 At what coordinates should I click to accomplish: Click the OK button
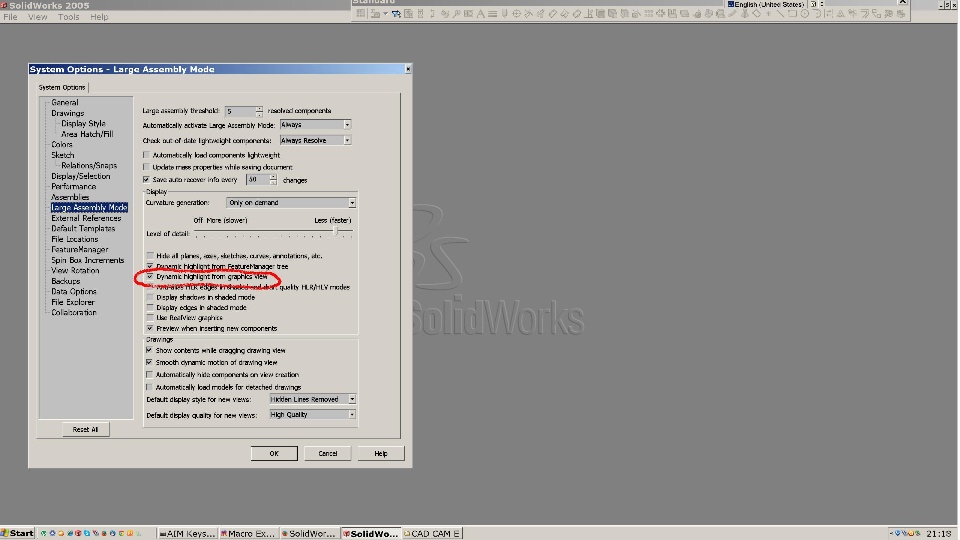point(274,453)
